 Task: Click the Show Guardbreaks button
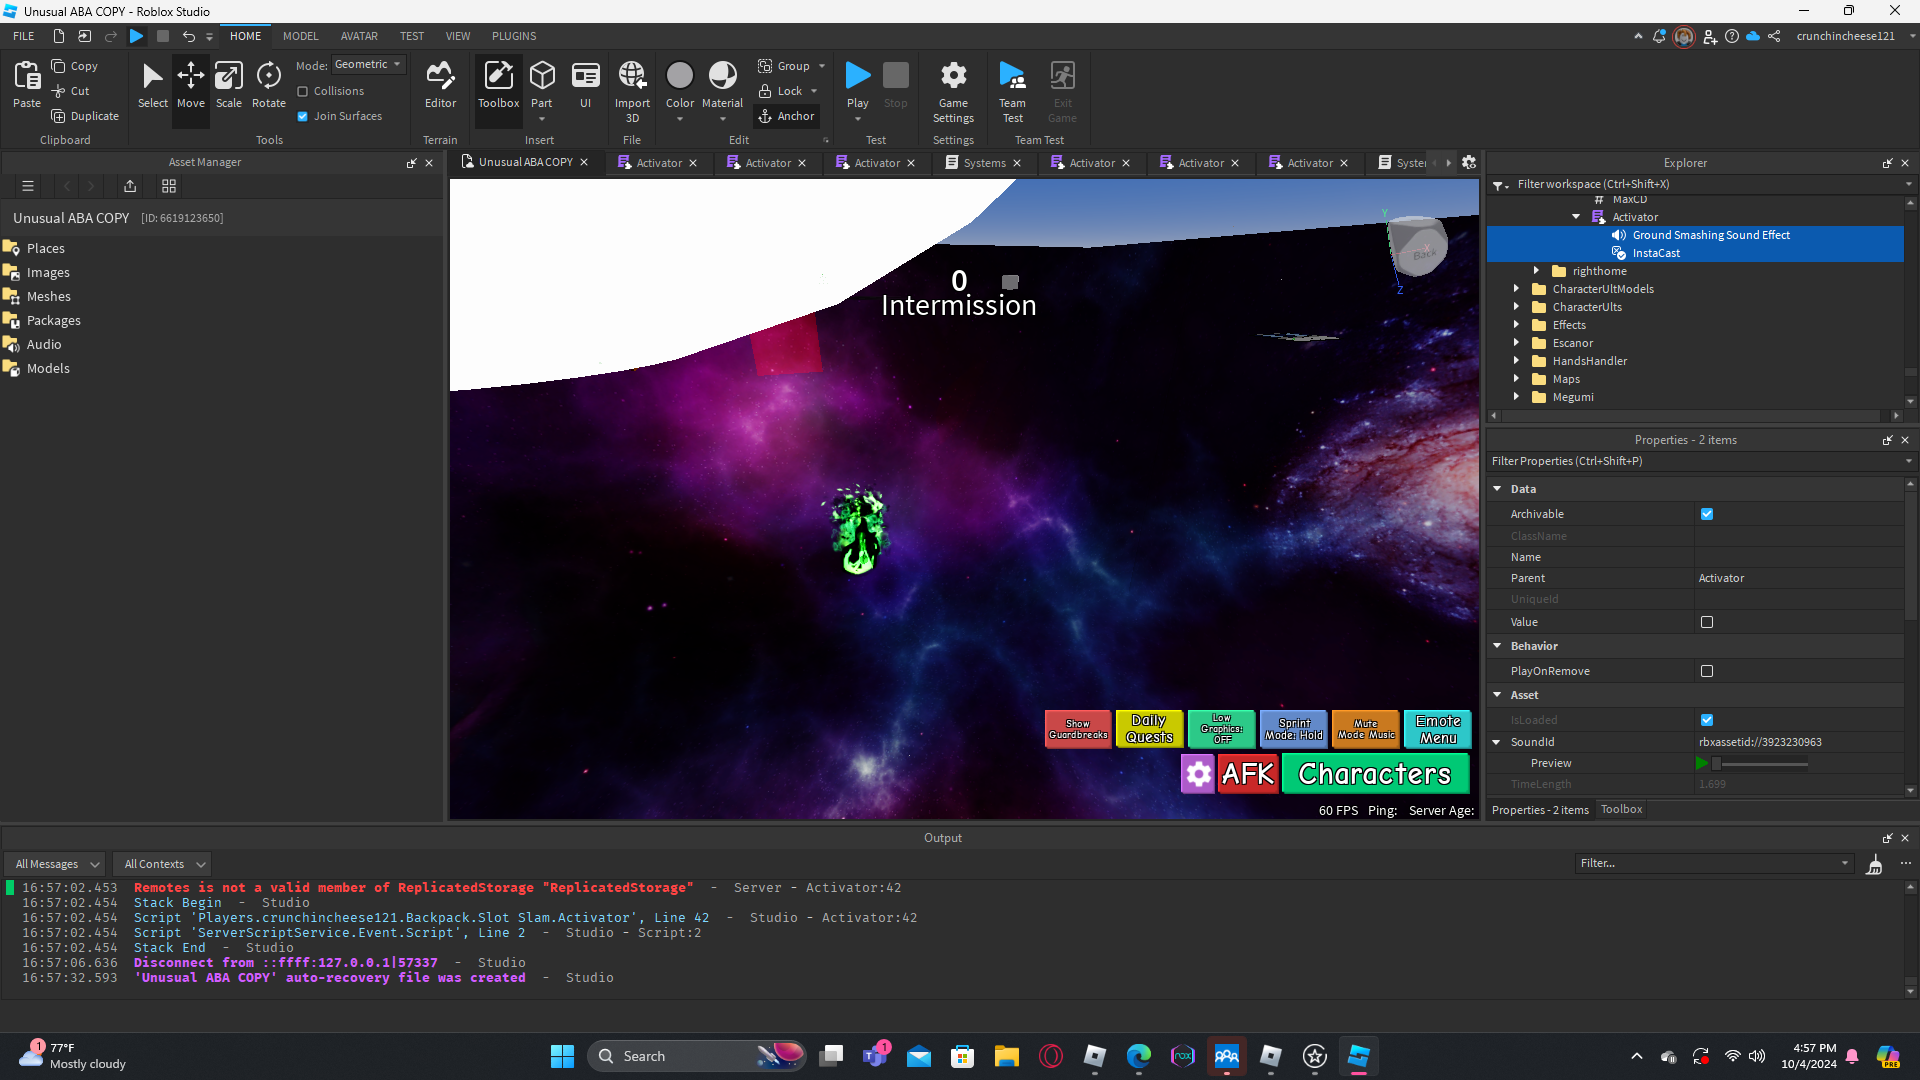(x=1078, y=729)
